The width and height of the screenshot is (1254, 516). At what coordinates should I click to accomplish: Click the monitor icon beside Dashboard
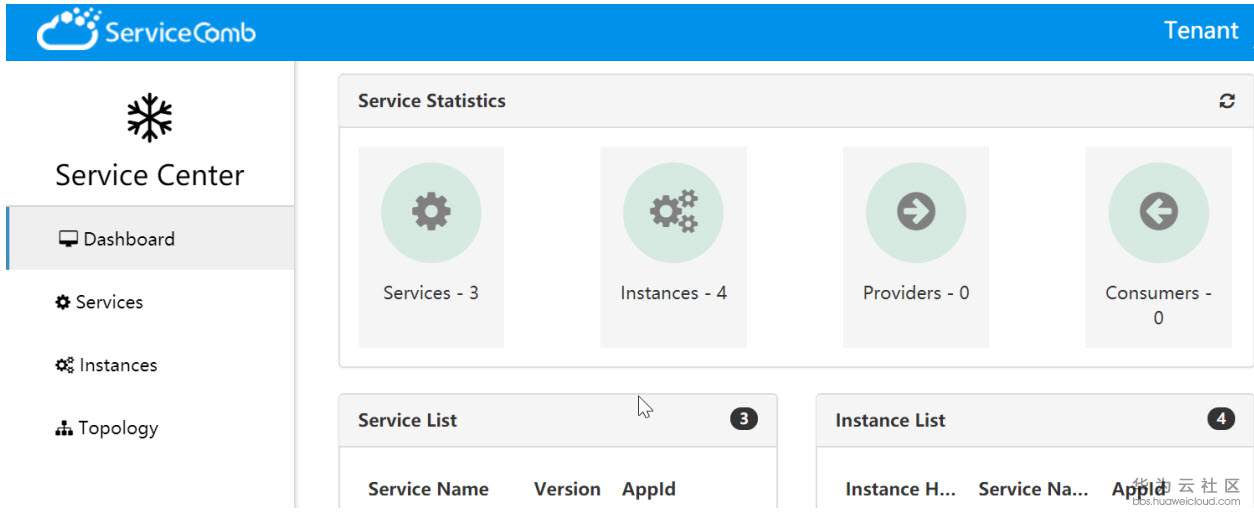(x=69, y=239)
